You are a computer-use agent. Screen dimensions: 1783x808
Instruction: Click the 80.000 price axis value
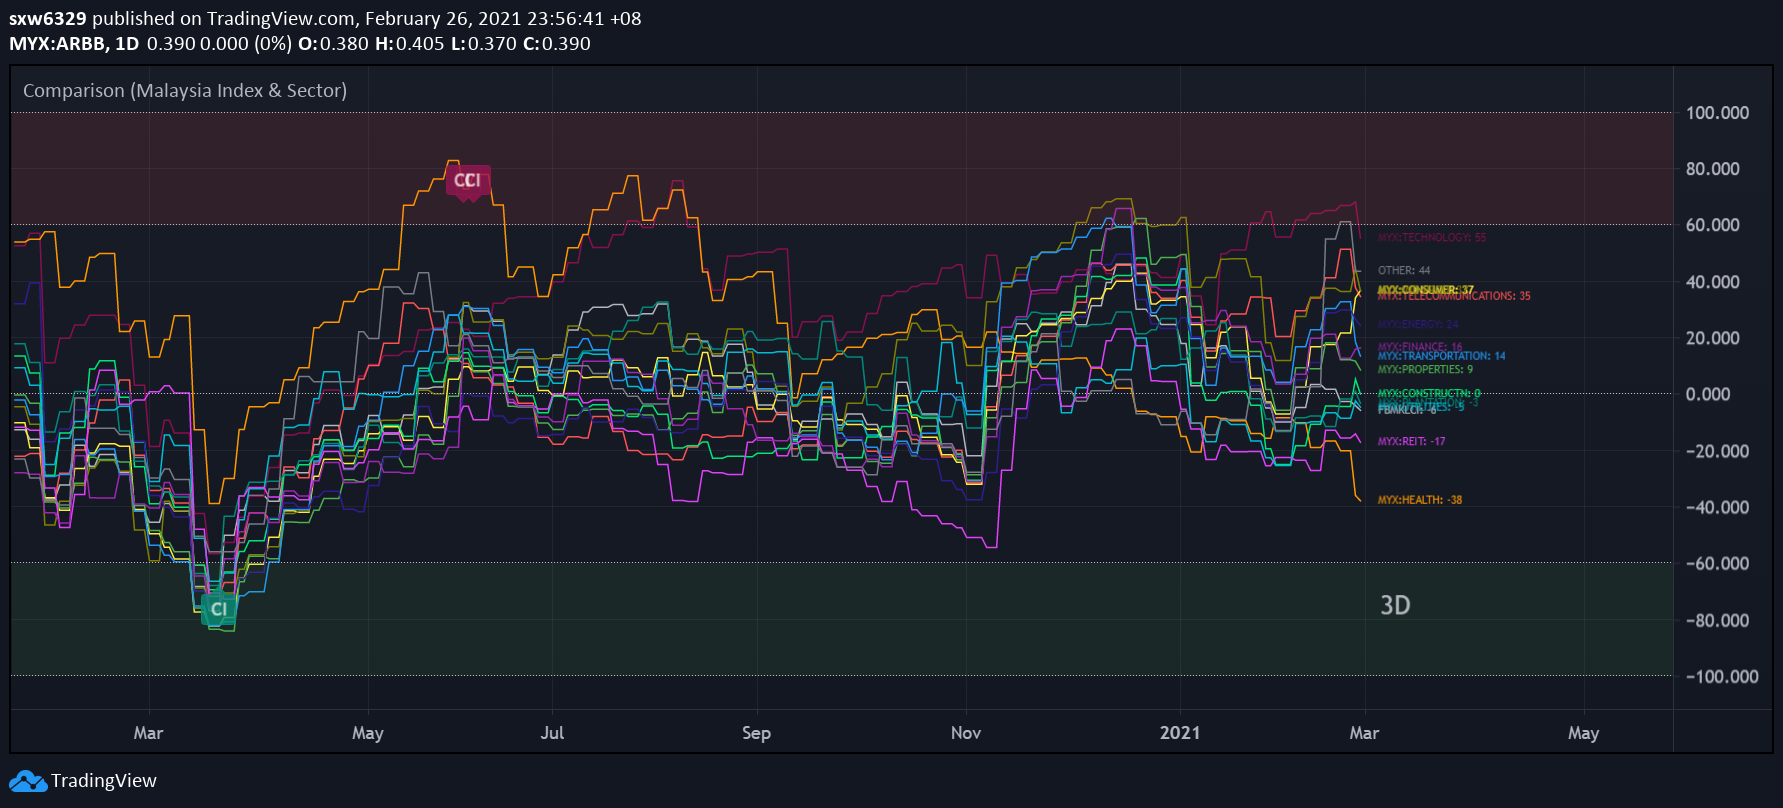point(1712,169)
